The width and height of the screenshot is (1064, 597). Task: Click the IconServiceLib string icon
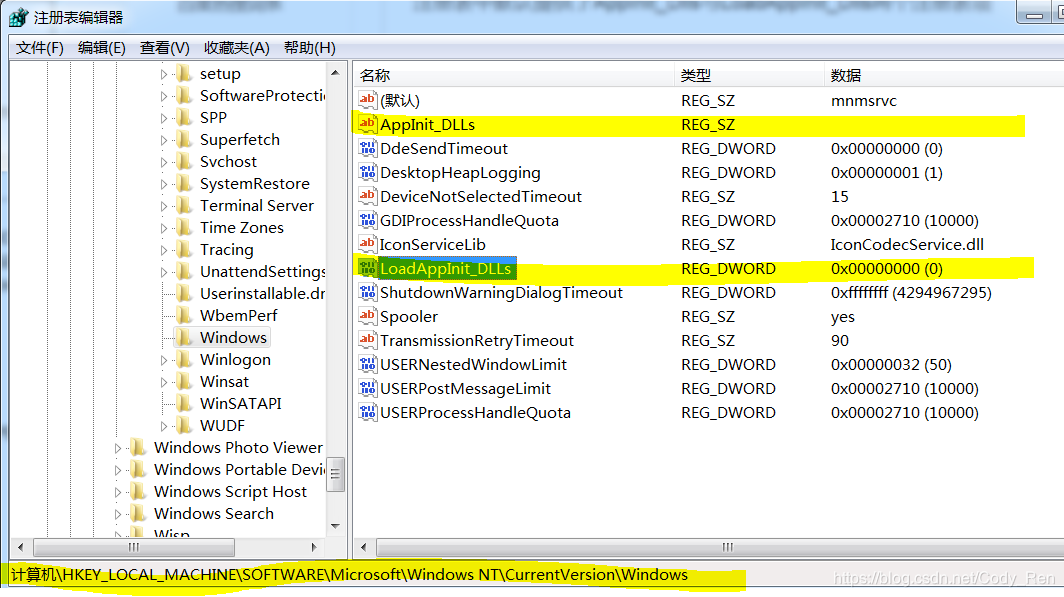coord(367,245)
